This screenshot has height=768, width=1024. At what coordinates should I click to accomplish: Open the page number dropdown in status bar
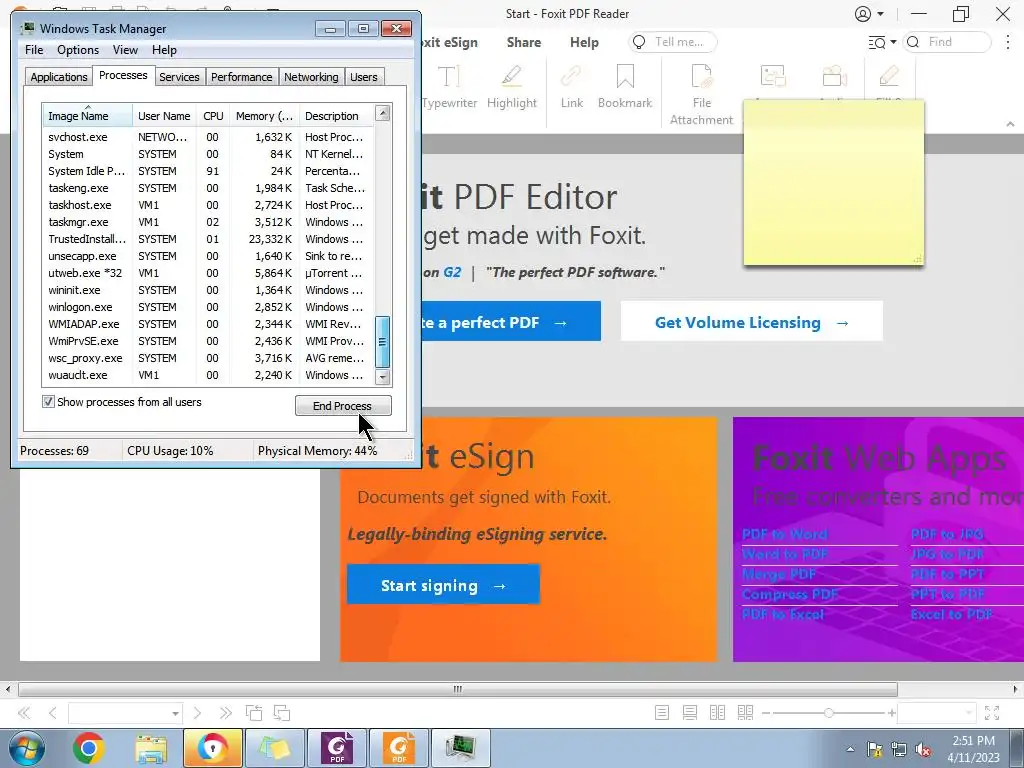point(175,714)
